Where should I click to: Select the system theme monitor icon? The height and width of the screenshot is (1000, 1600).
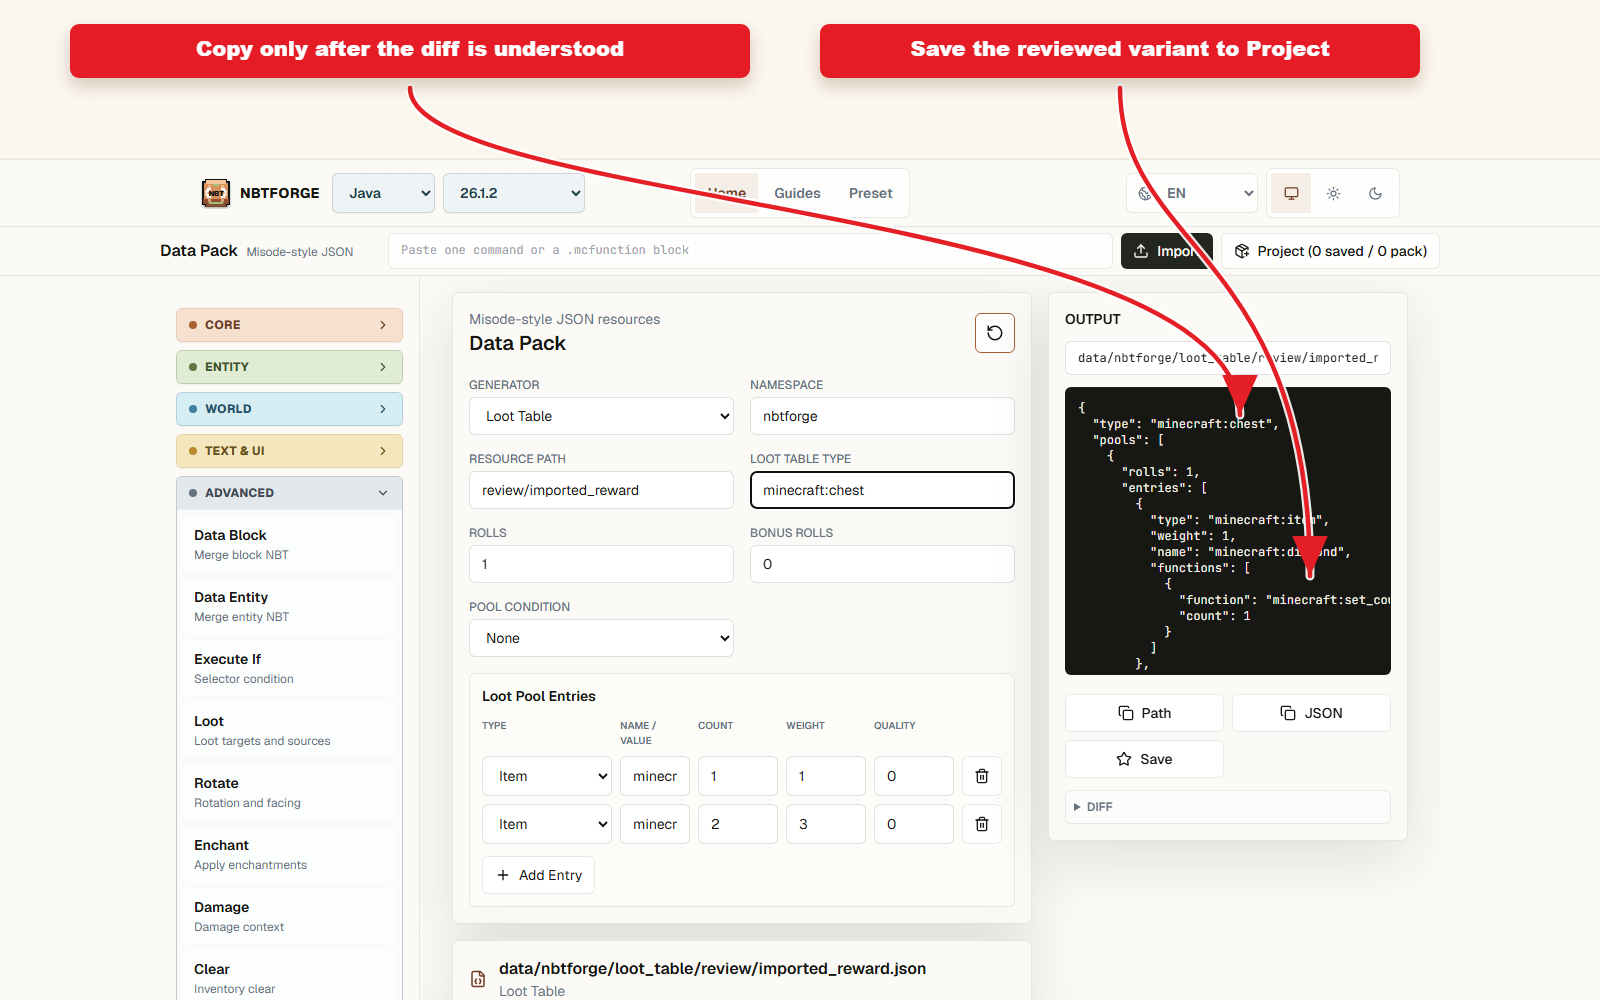click(x=1291, y=193)
